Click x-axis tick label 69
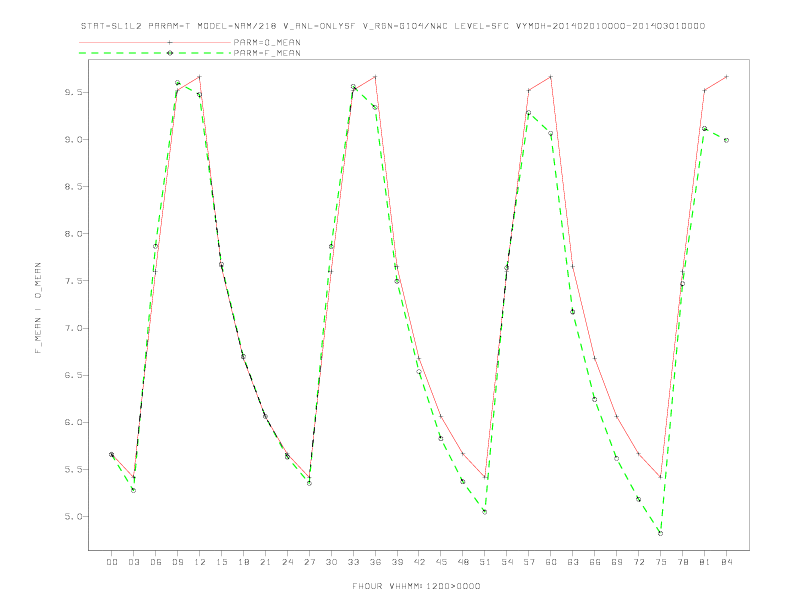Image resolution: width=792 pixels, height=612 pixels. [x=617, y=562]
